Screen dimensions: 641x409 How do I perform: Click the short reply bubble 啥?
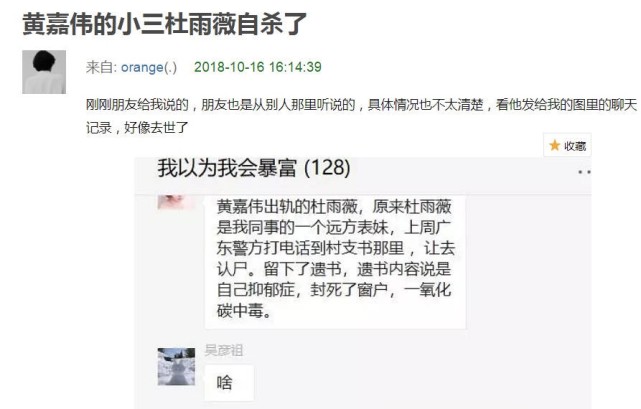(229, 383)
